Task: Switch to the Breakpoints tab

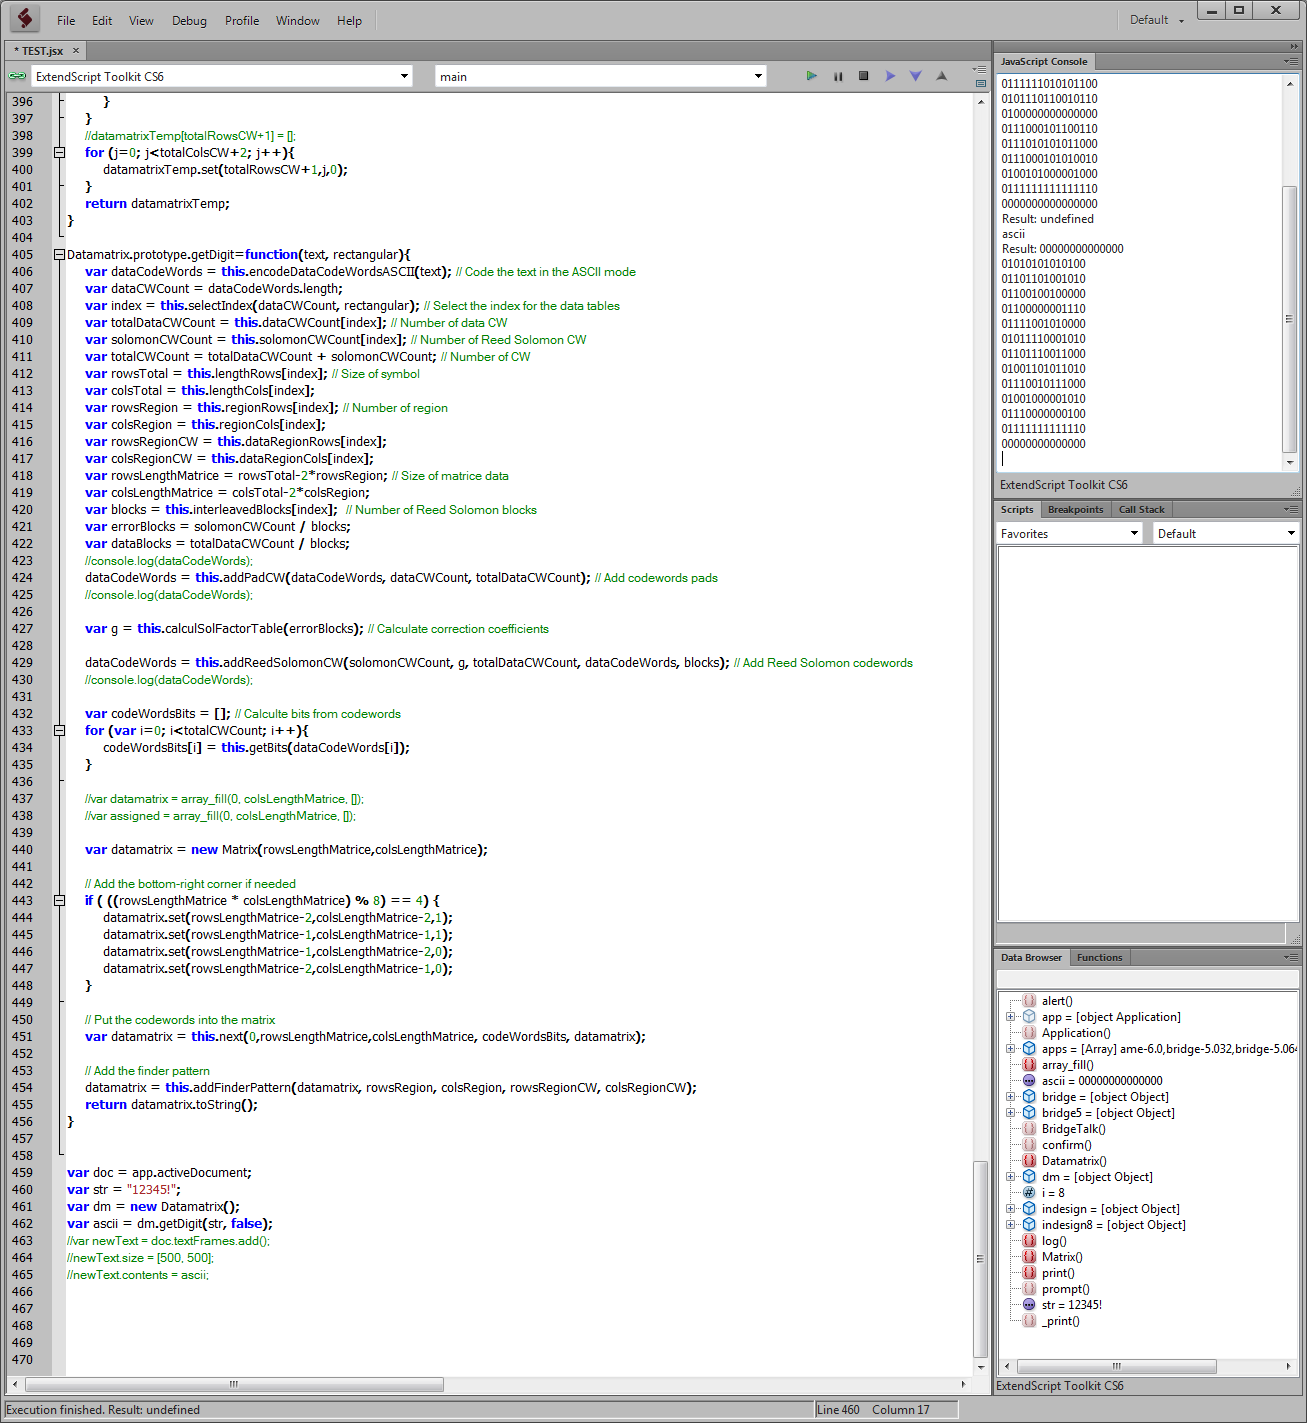Action: coord(1075,509)
